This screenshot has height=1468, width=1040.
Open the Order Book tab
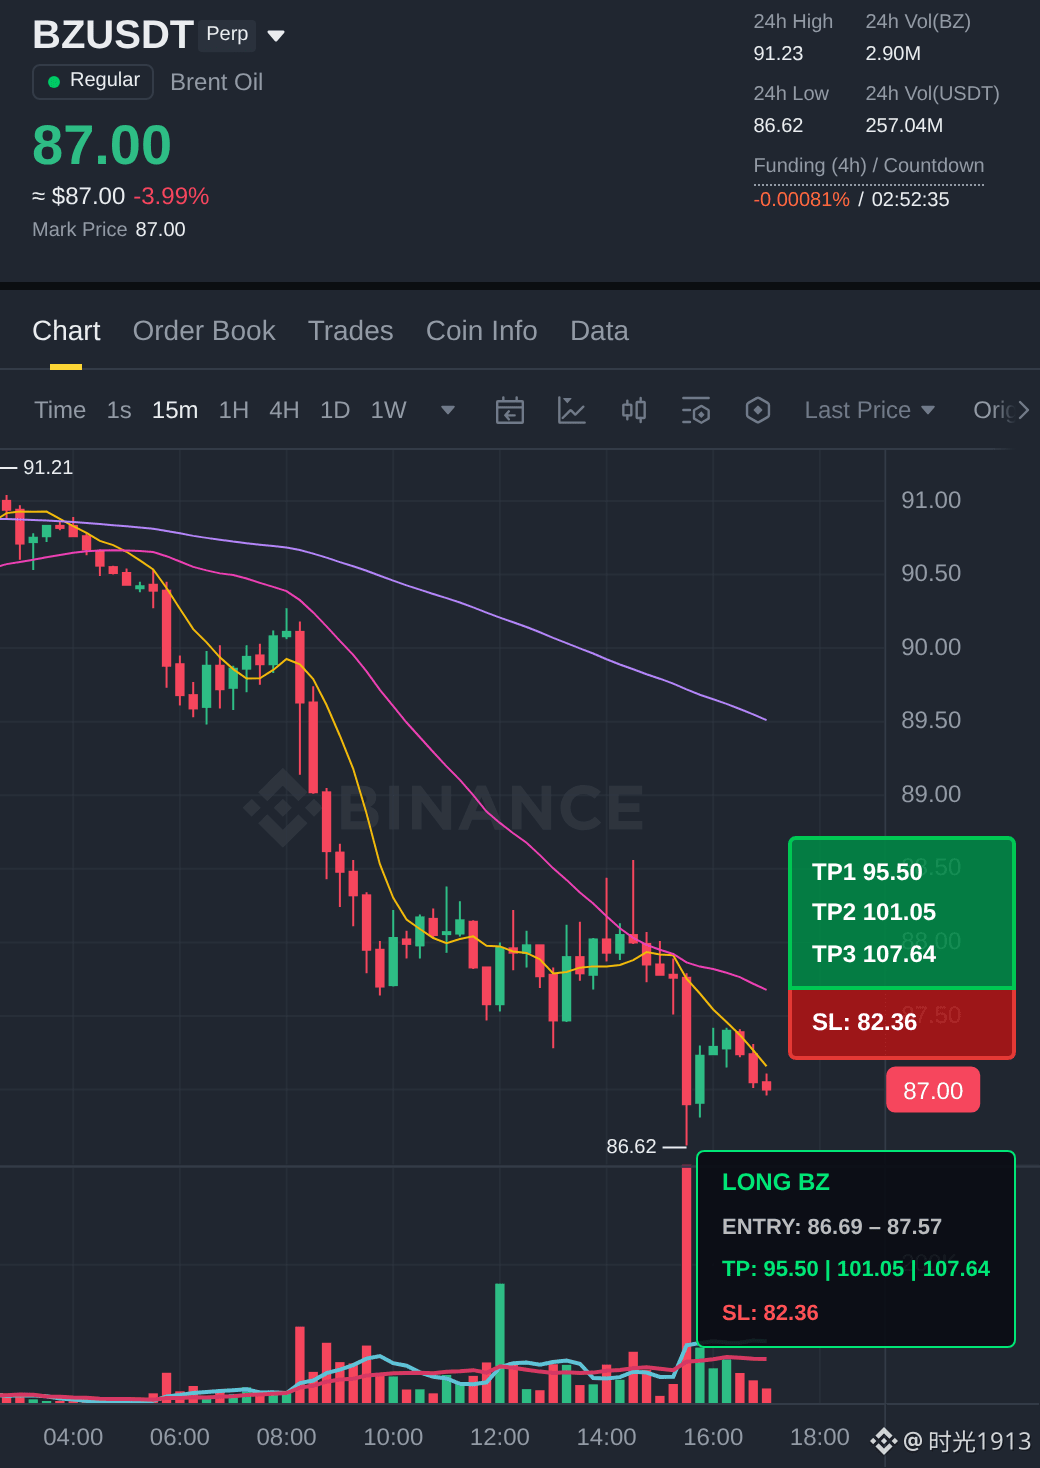[204, 331]
